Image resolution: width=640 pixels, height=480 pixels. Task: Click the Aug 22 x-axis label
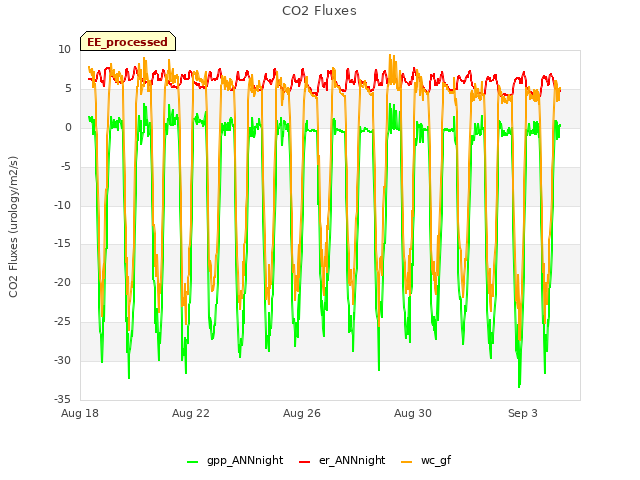pyautogui.click(x=191, y=413)
